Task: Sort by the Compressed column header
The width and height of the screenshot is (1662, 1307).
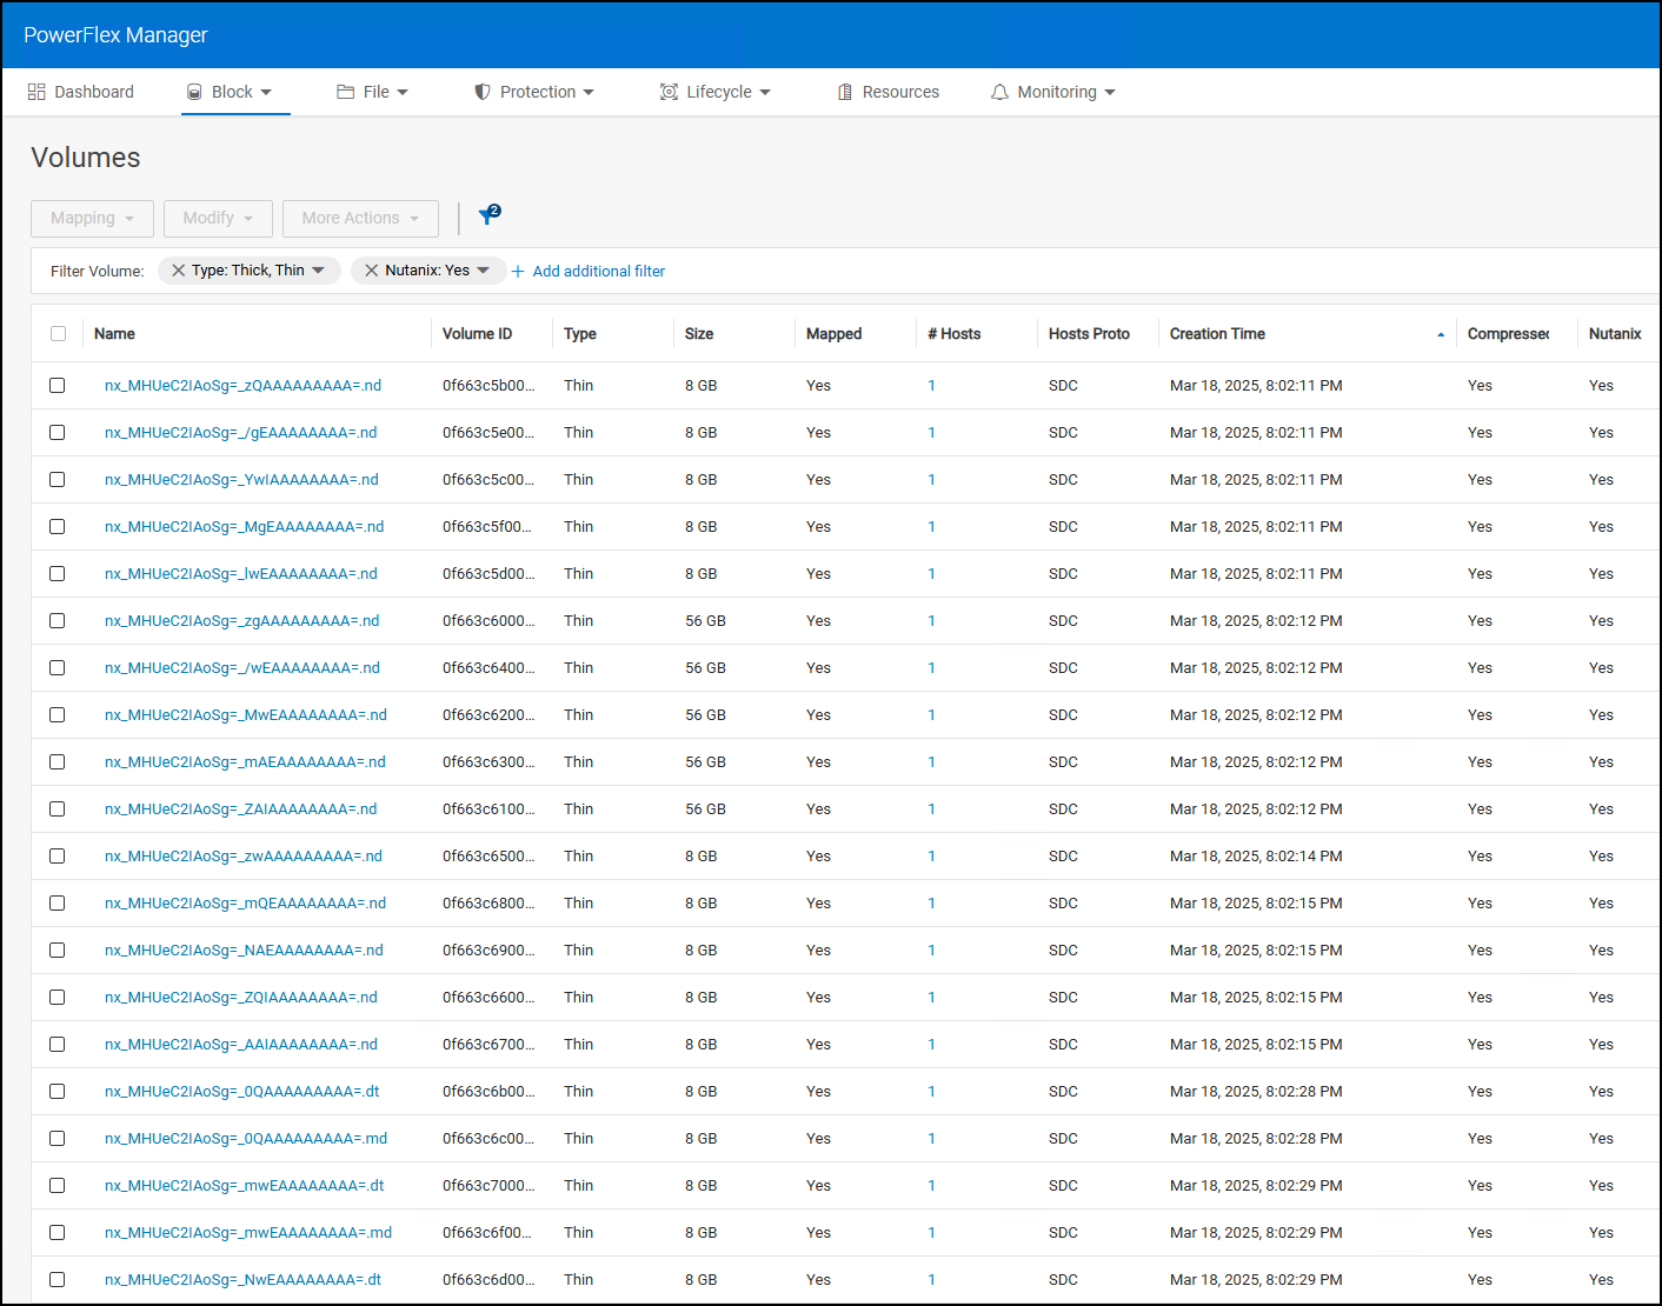Action: [x=1508, y=334]
